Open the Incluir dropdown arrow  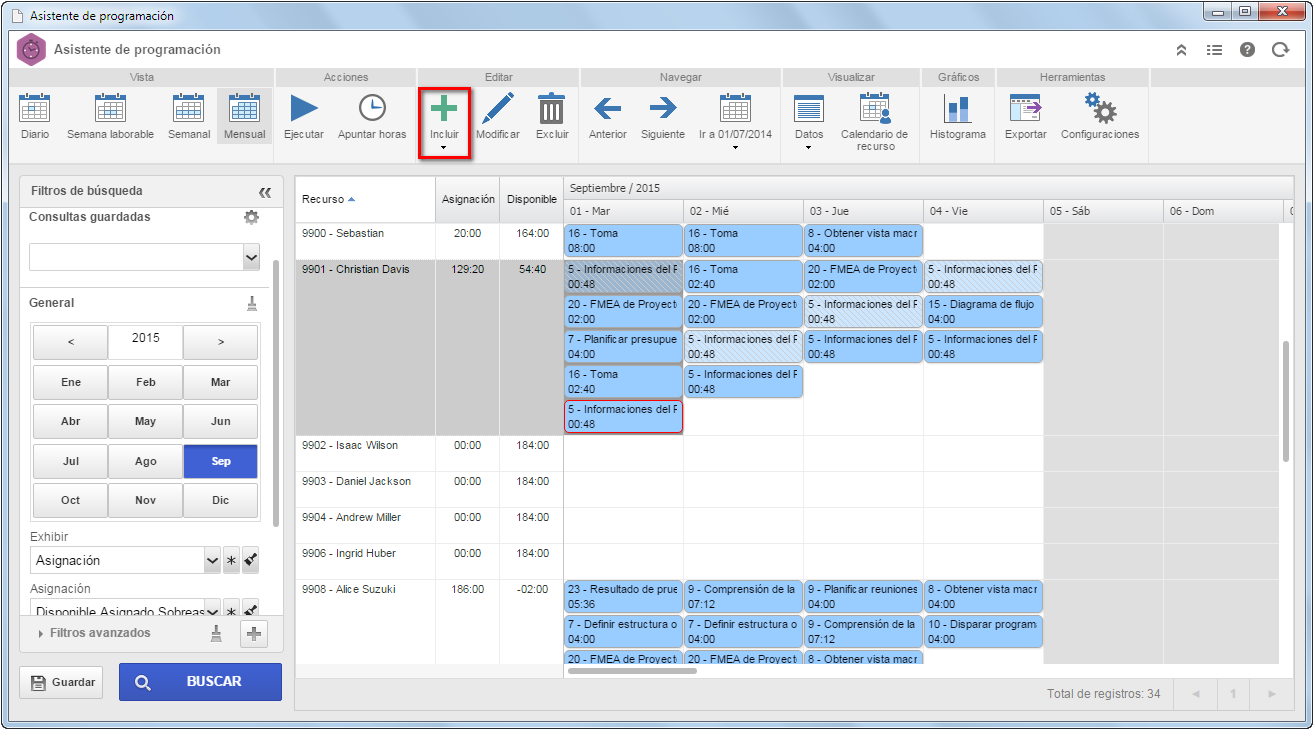[443, 147]
